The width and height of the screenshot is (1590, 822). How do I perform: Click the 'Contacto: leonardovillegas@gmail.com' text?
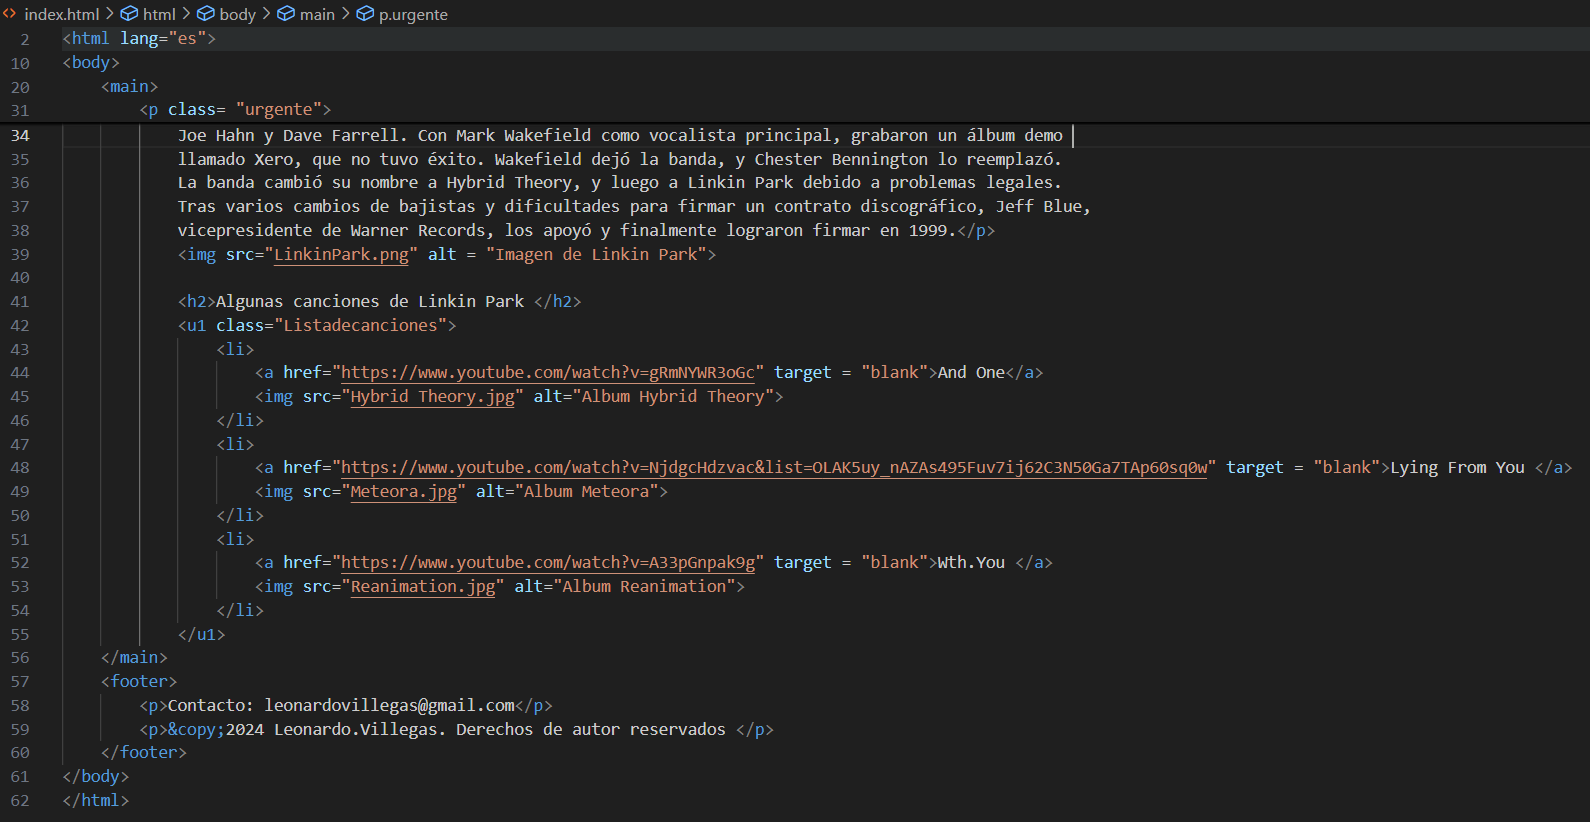(341, 706)
